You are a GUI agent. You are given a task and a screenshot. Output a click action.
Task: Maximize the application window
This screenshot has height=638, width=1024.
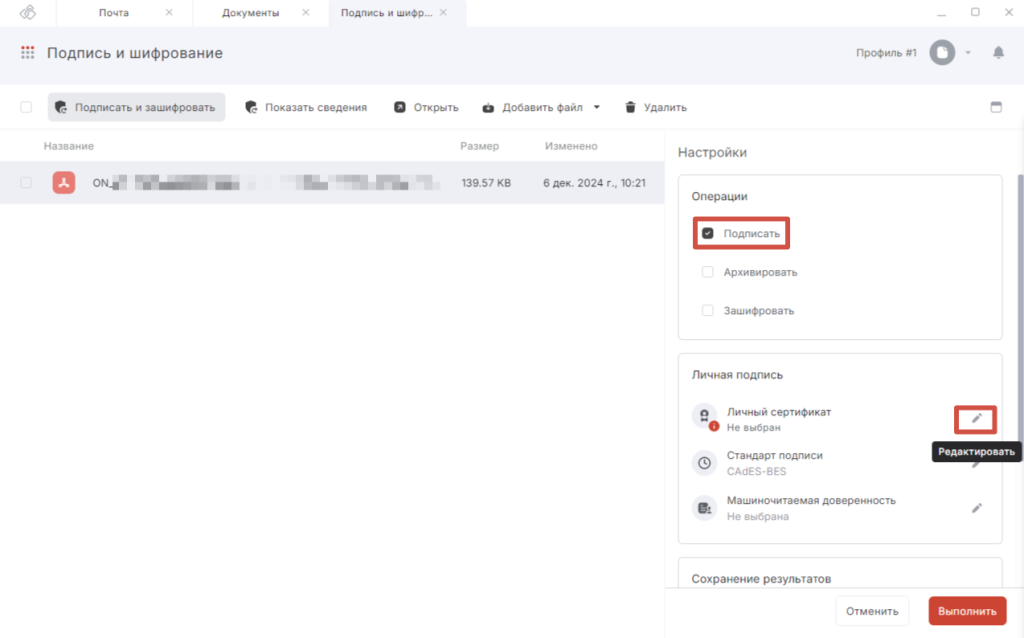click(975, 12)
